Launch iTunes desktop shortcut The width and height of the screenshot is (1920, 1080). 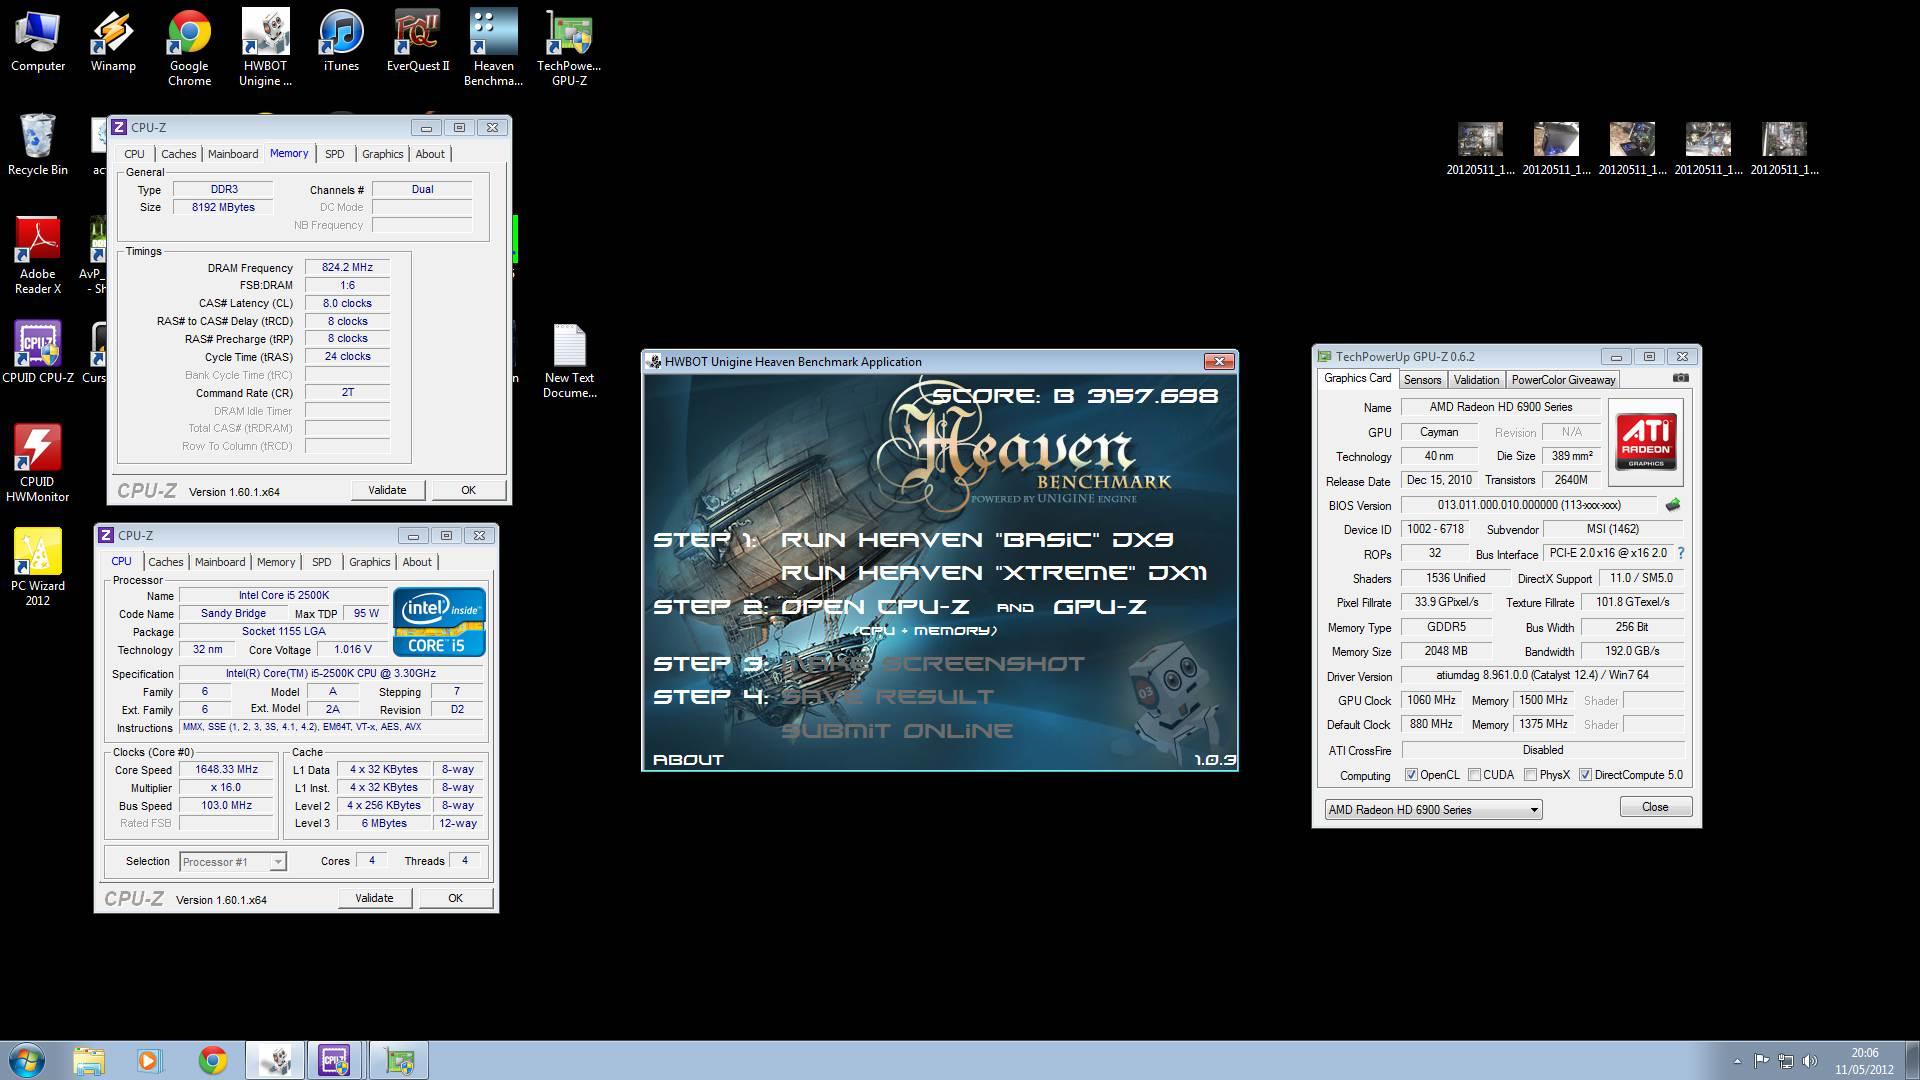pyautogui.click(x=341, y=42)
